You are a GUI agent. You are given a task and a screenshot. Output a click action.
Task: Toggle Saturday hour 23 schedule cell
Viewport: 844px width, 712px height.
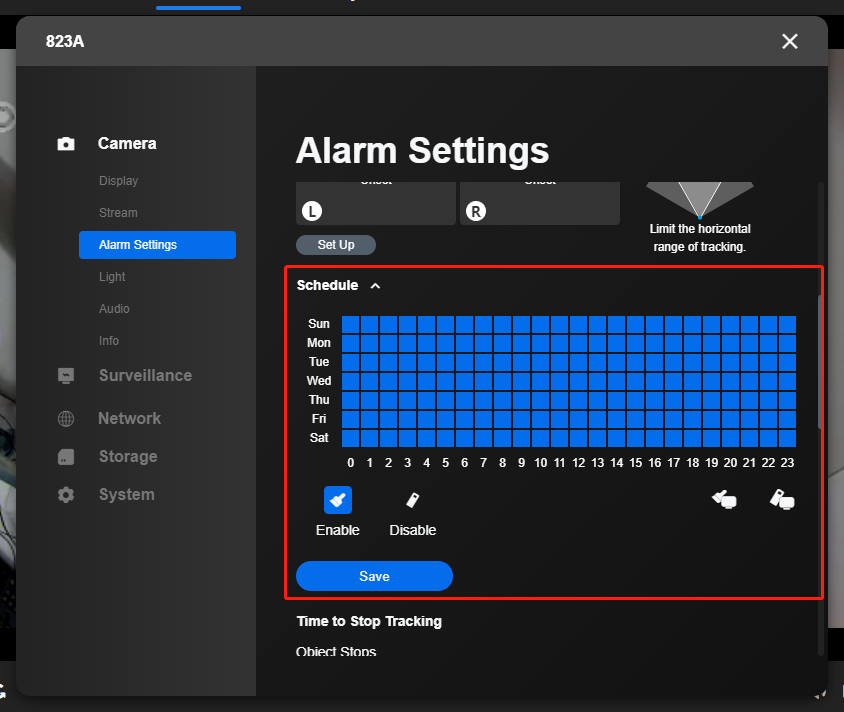787,438
